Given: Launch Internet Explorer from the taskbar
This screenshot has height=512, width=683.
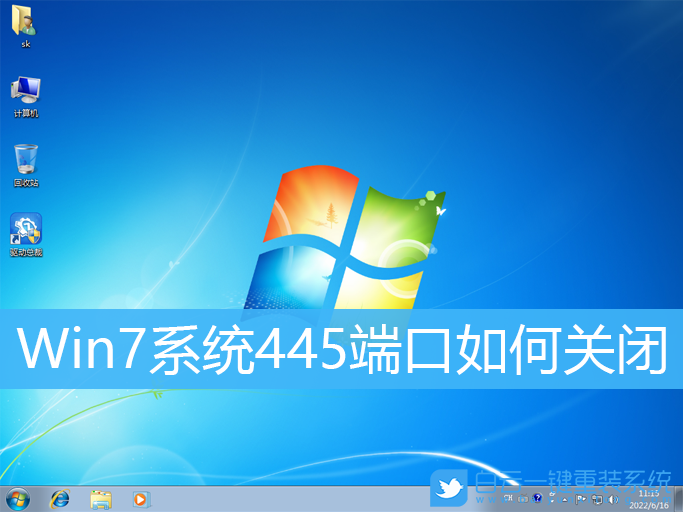Looking at the screenshot, I should click(x=60, y=499).
